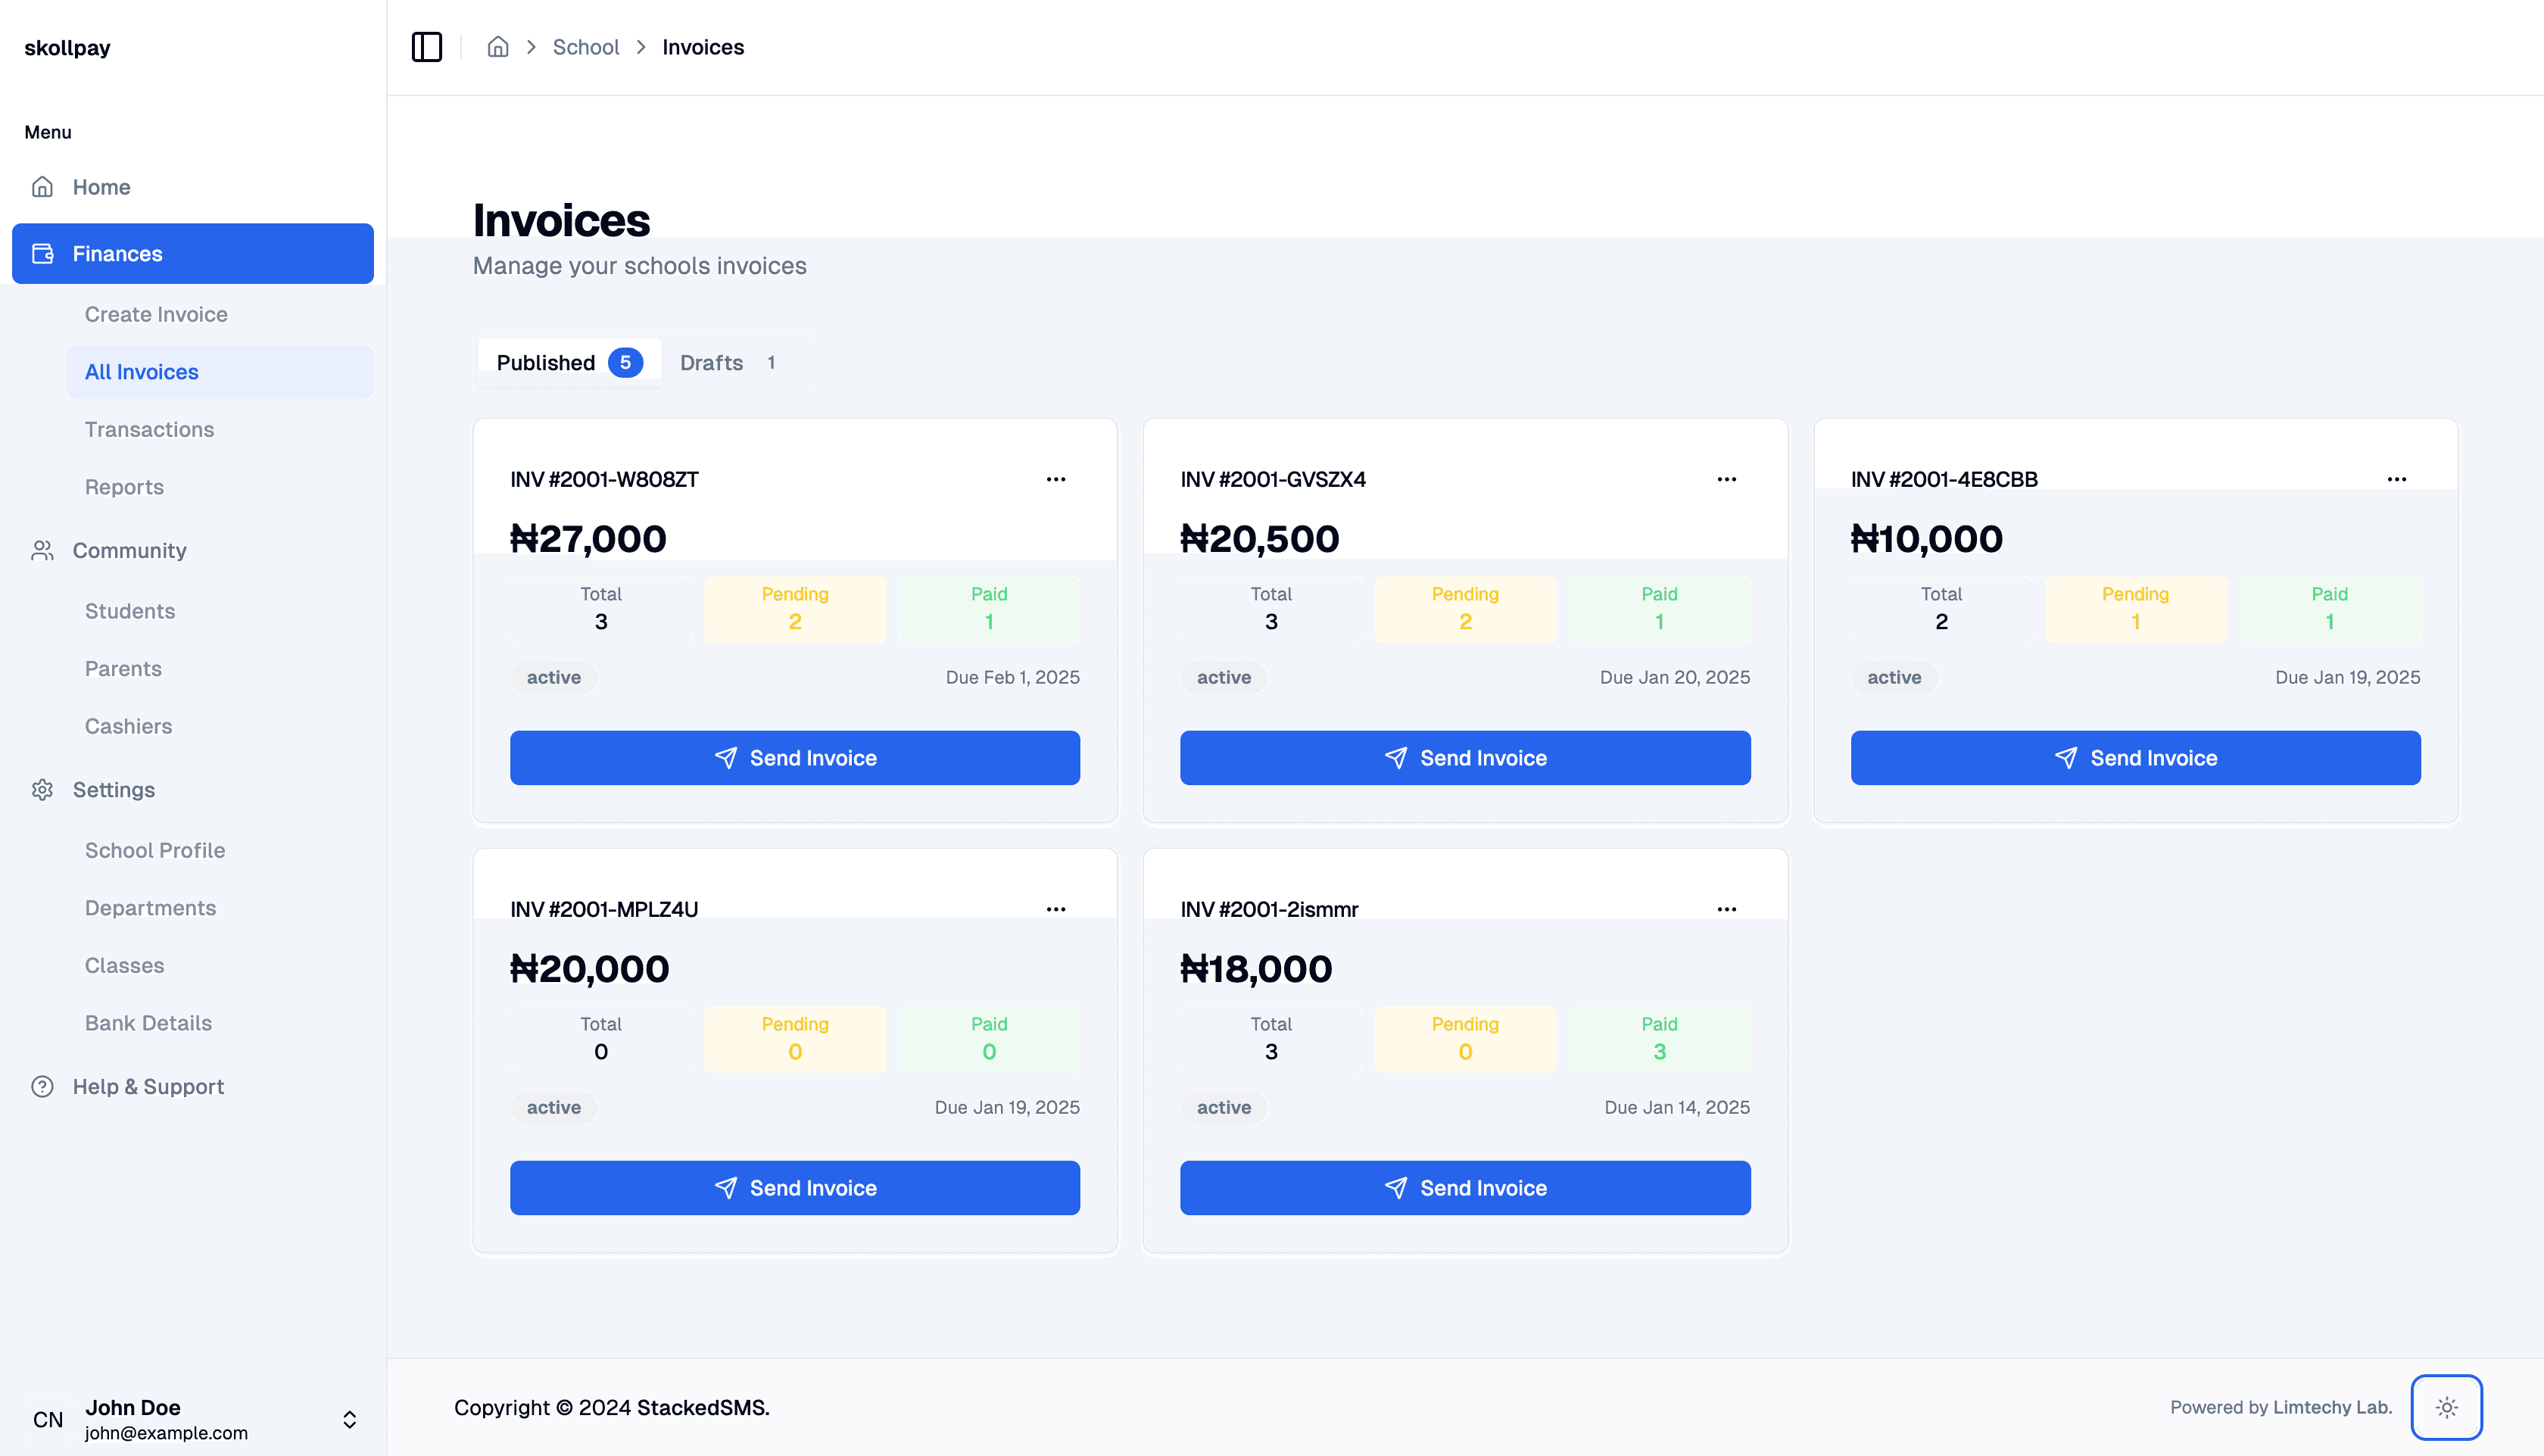This screenshot has width=2544, height=1456.
Task: Click the Paid 1 box on INV #2001-GVSZX4
Action: coord(1659,609)
